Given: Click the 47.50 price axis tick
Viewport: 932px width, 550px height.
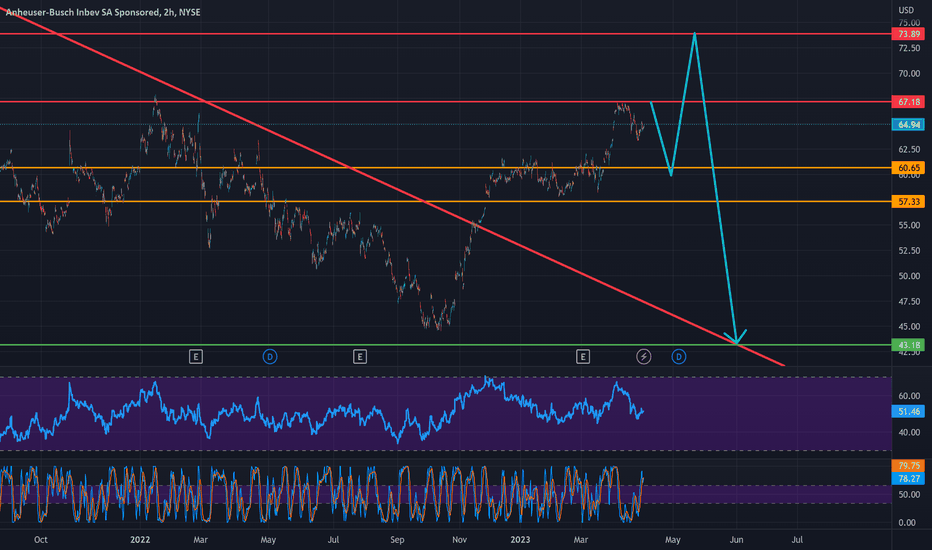Looking at the screenshot, I should (x=909, y=301).
